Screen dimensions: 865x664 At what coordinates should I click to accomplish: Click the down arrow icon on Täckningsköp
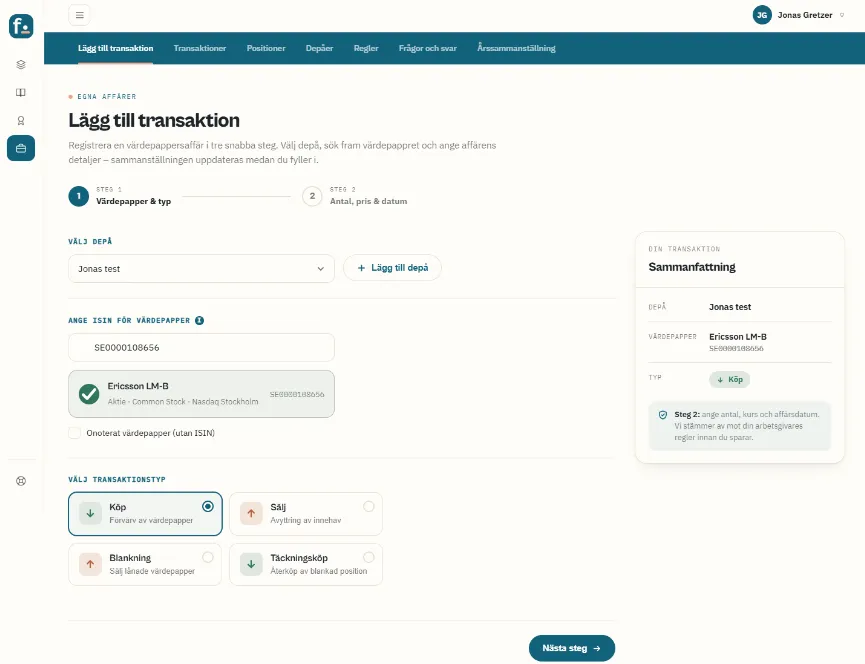(x=251, y=564)
